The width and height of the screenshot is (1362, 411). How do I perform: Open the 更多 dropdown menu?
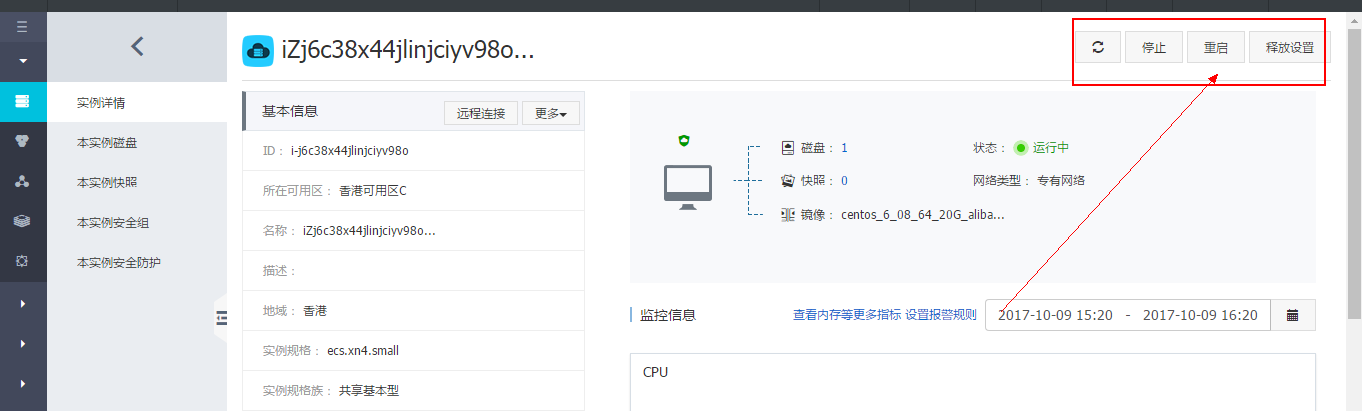pos(550,114)
